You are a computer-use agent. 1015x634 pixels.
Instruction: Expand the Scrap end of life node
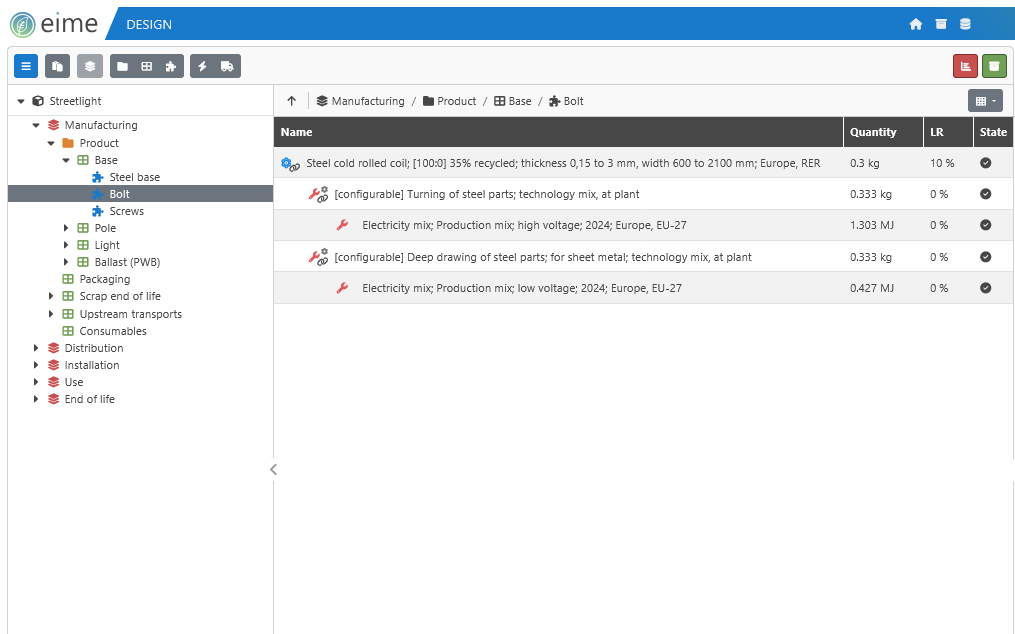click(x=50, y=296)
